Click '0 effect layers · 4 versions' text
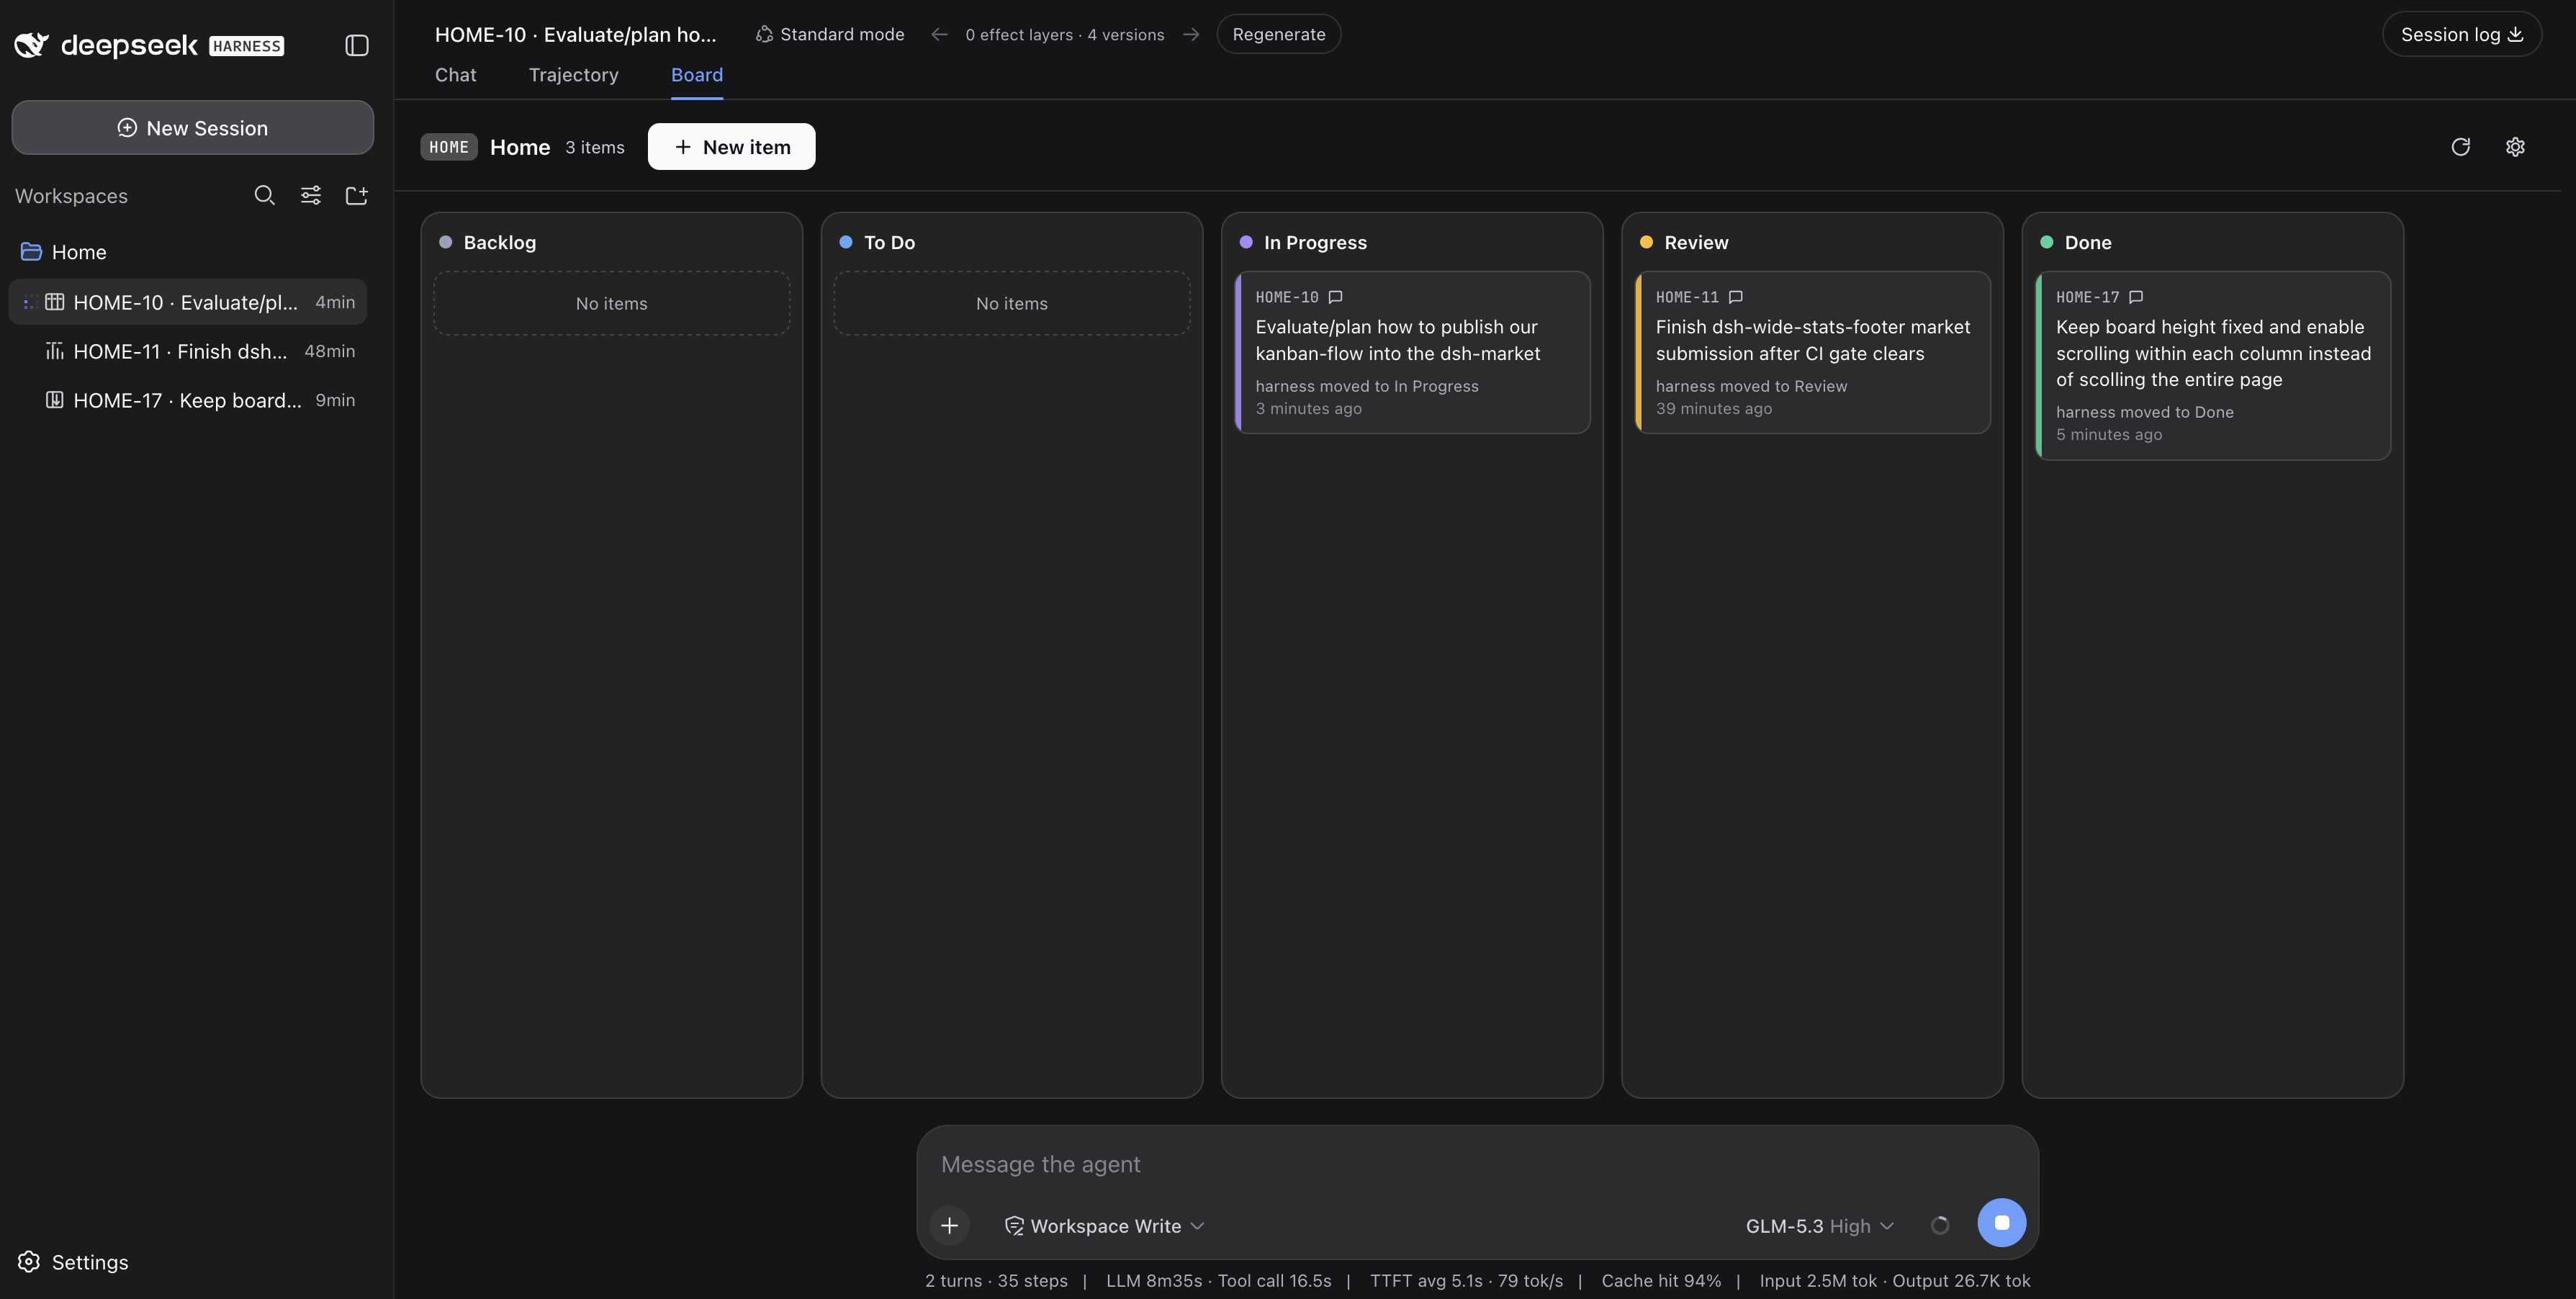The height and width of the screenshot is (1299, 2576). point(1065,34)
